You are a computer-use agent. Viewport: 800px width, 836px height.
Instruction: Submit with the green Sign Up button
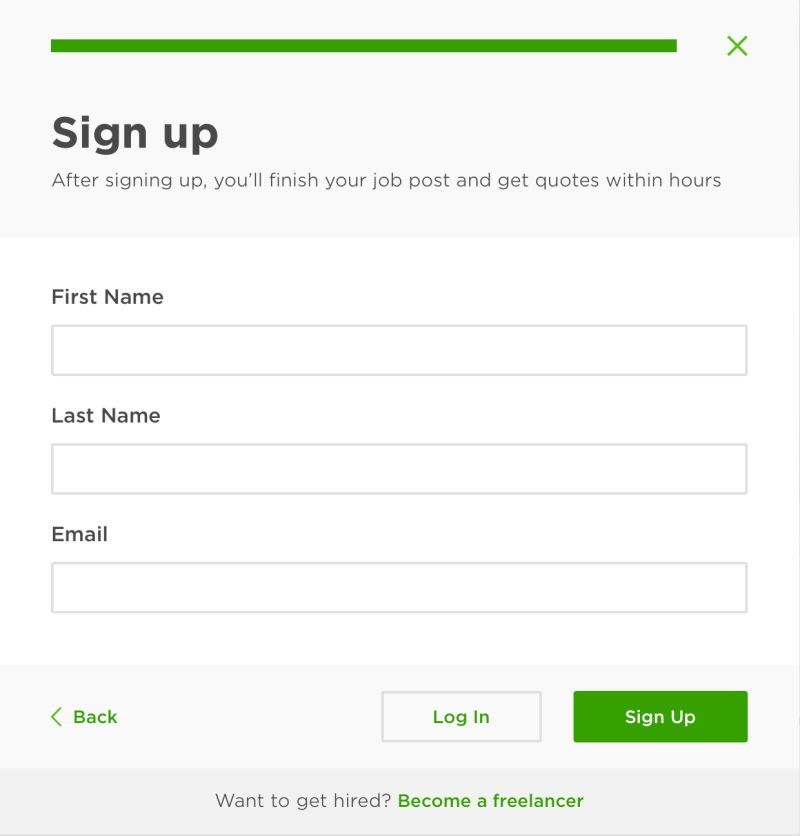[x=660, y=717]
